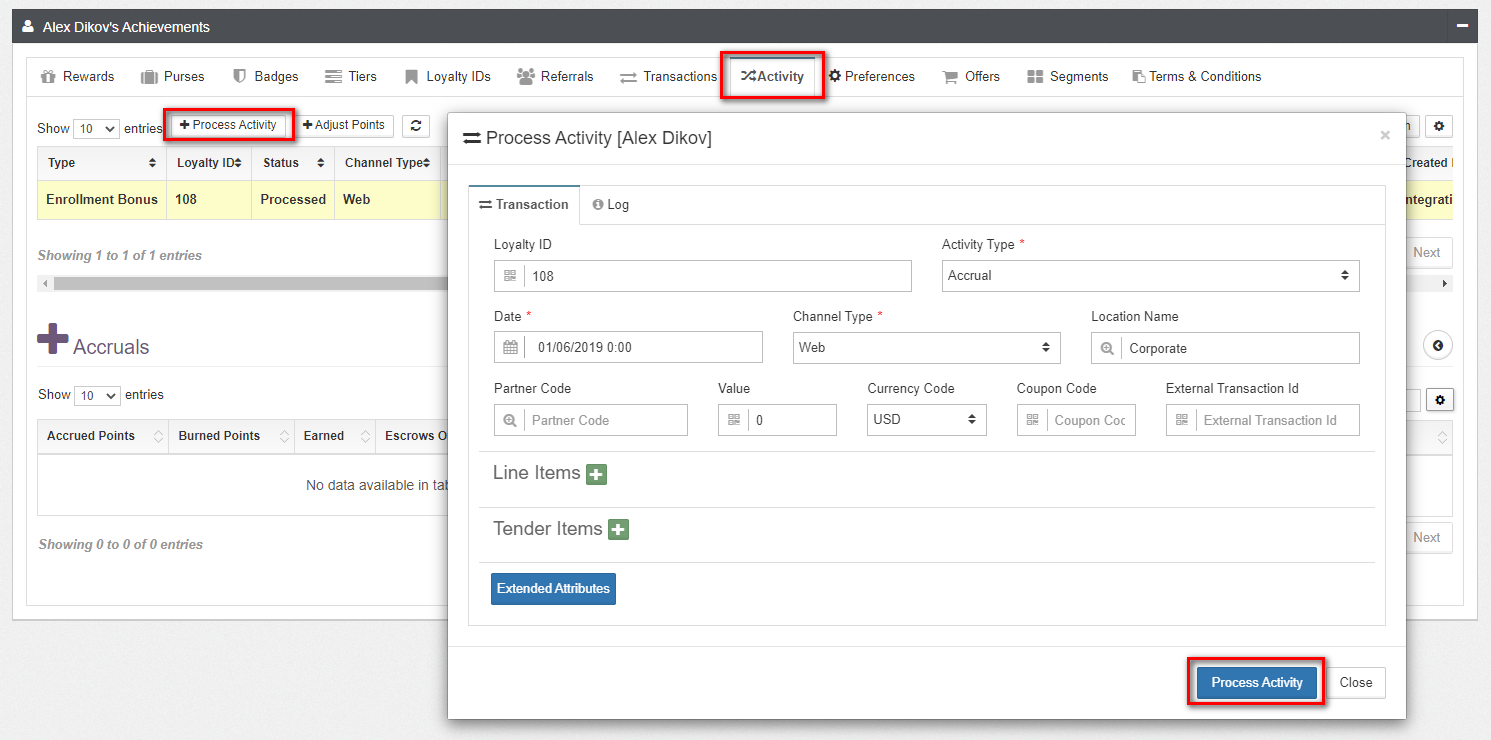Change the Show entries count for Accruals
The width and height of the screenshot is (1491, 740).
tap(96, 396)
